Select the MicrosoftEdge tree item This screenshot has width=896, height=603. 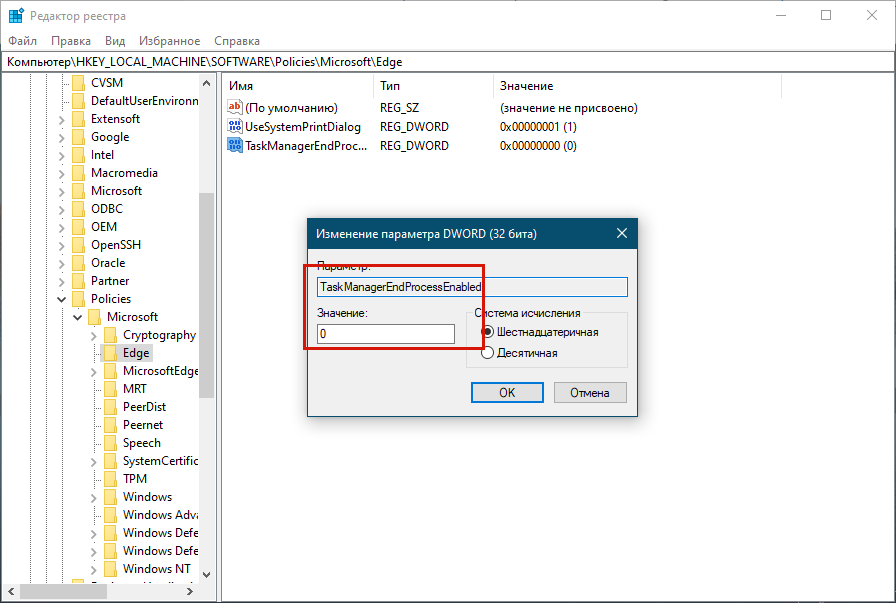coord(161,371)
